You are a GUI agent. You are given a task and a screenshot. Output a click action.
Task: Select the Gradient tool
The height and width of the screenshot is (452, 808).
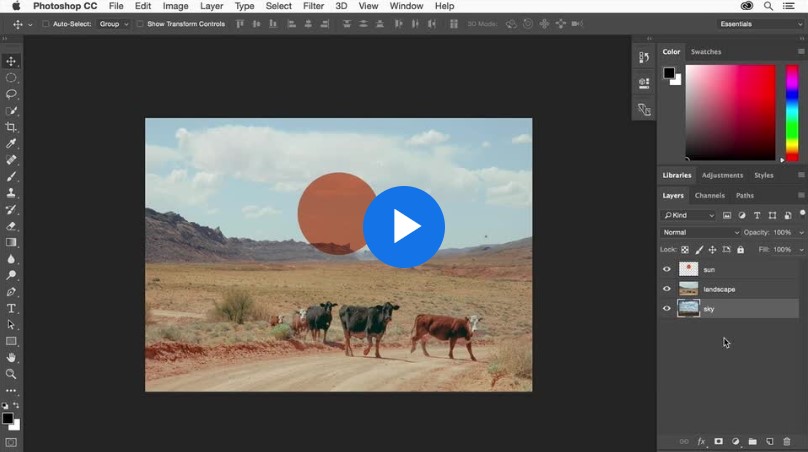click(11, 242)
